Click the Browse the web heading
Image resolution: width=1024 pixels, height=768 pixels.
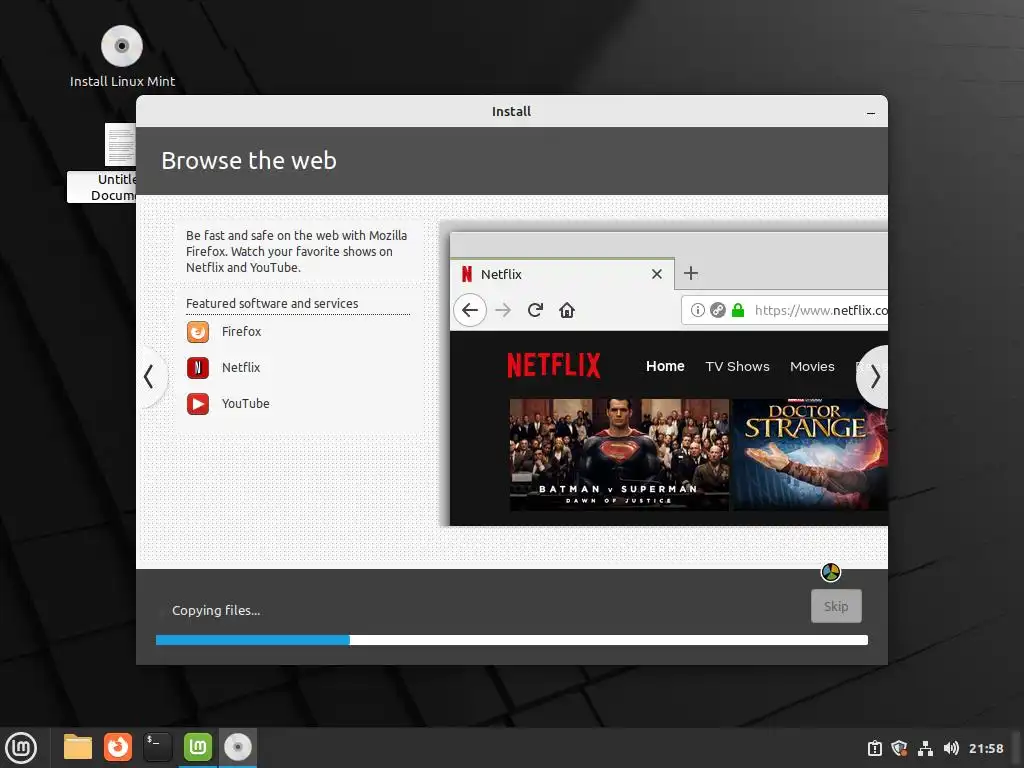click(x=249, y=161)
